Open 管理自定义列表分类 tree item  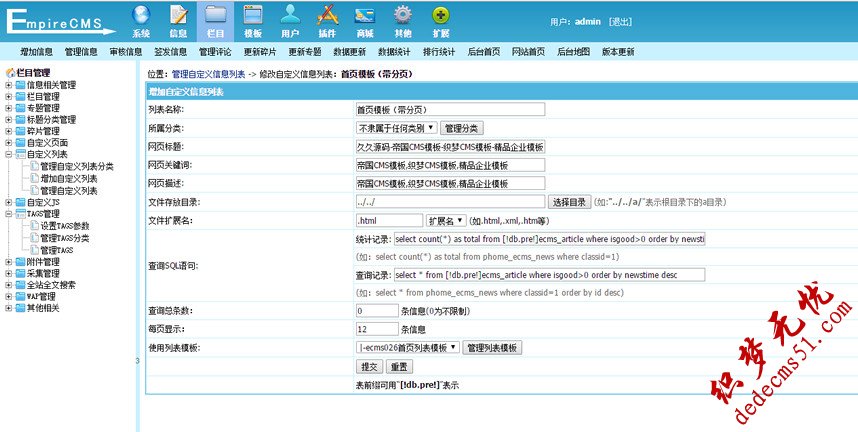(77, 166)
